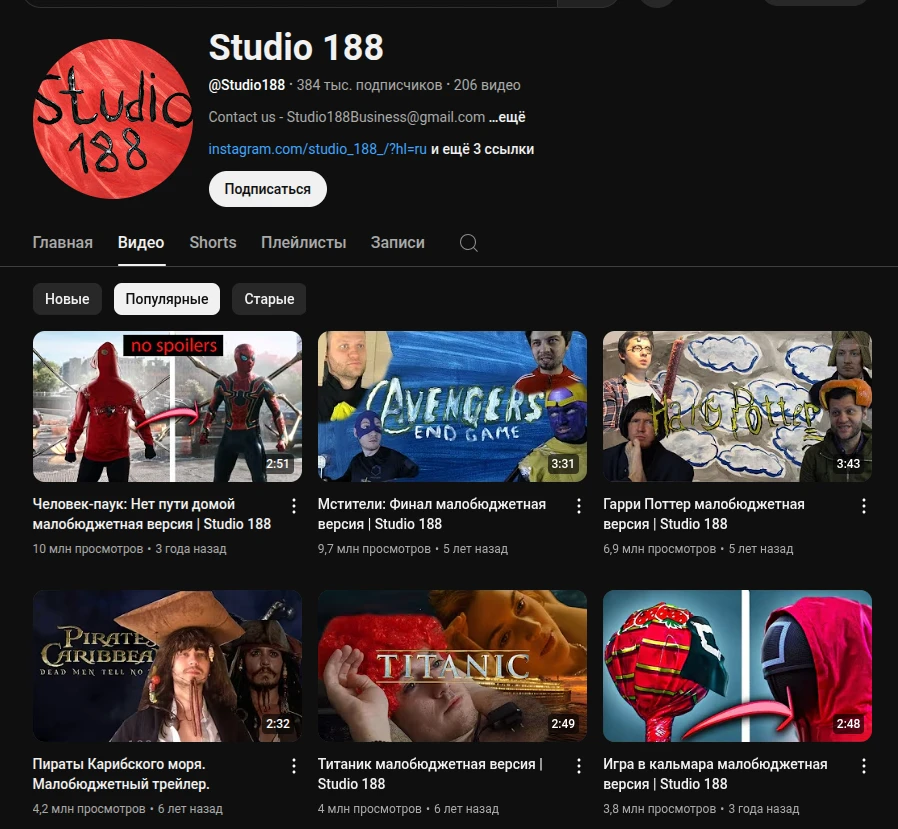Image resolution: width=898 pixels, height=829 pixels.
Task: Open Человек-паук: Нет пути домой video title
Action: (x=152, y=514)
